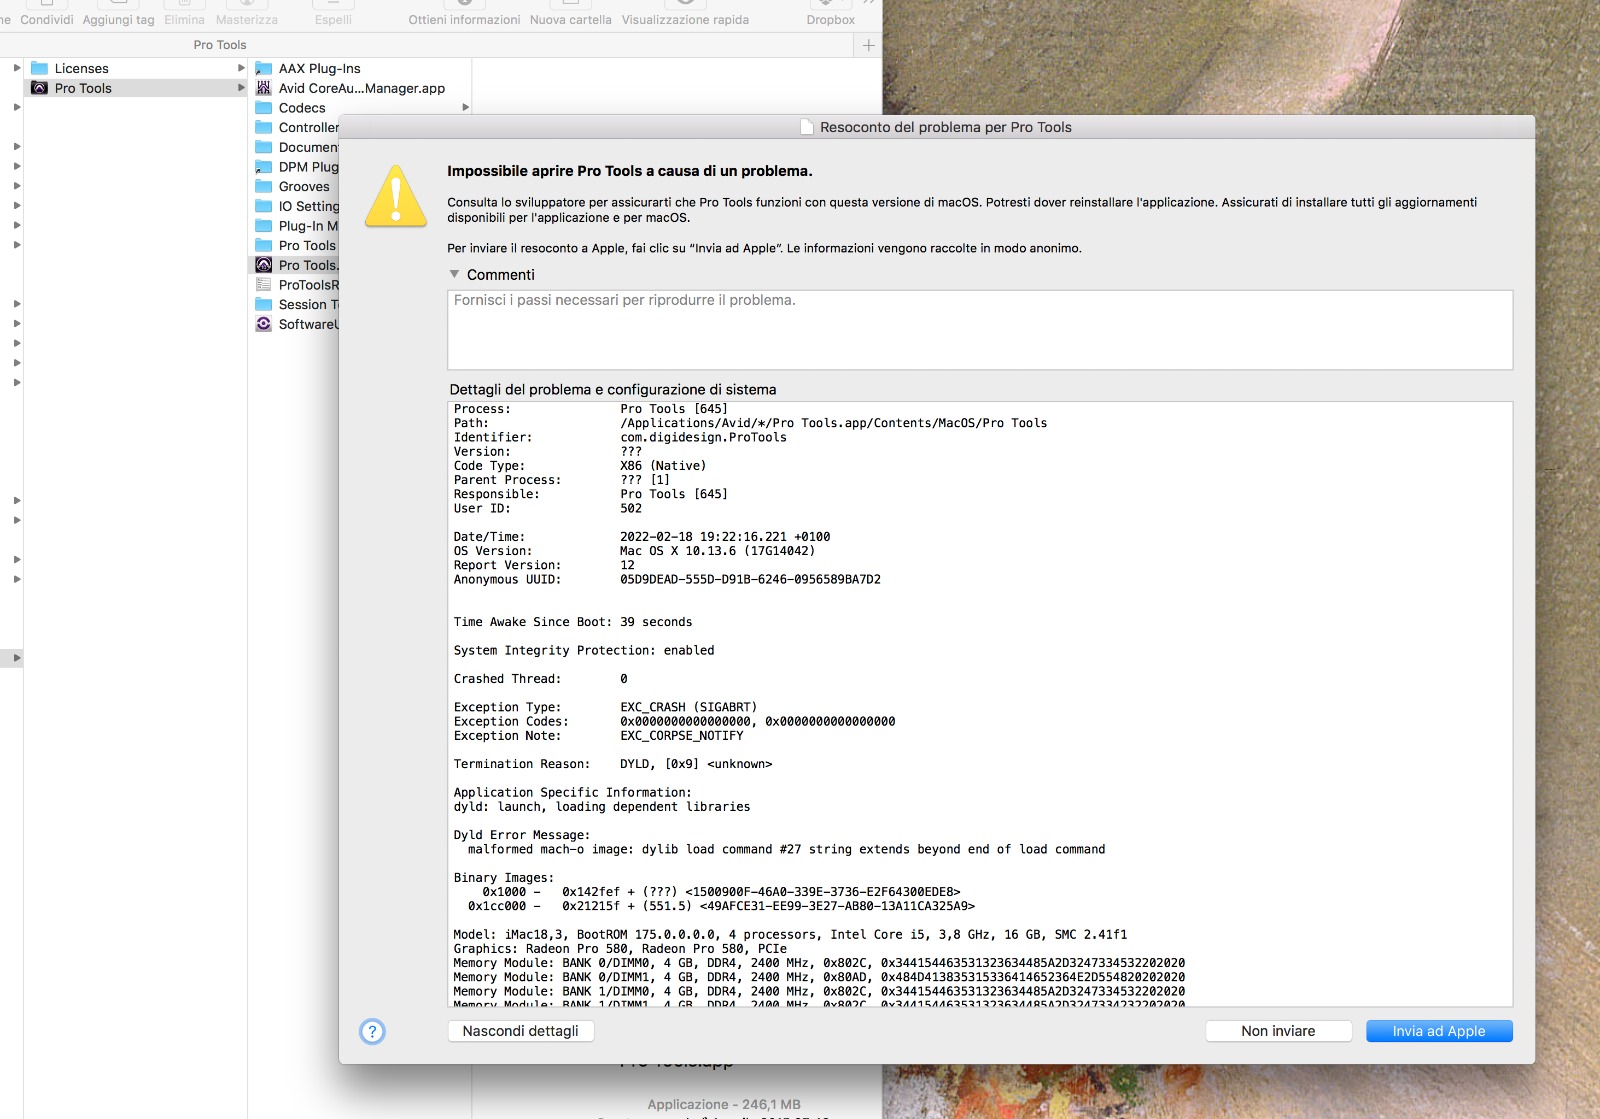Click the document icon in report title
1600x1119 pixels.
click(x=807, y=127)
